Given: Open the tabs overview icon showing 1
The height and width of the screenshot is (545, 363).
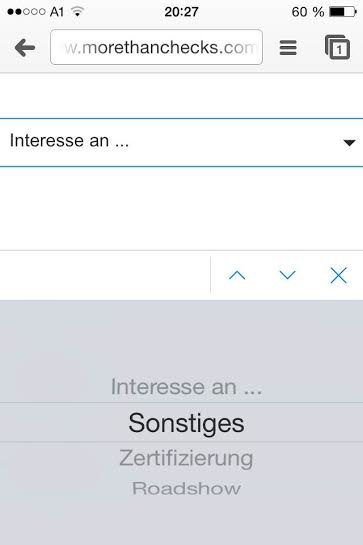Looking at the screenshot, I should tap(337, 47).
